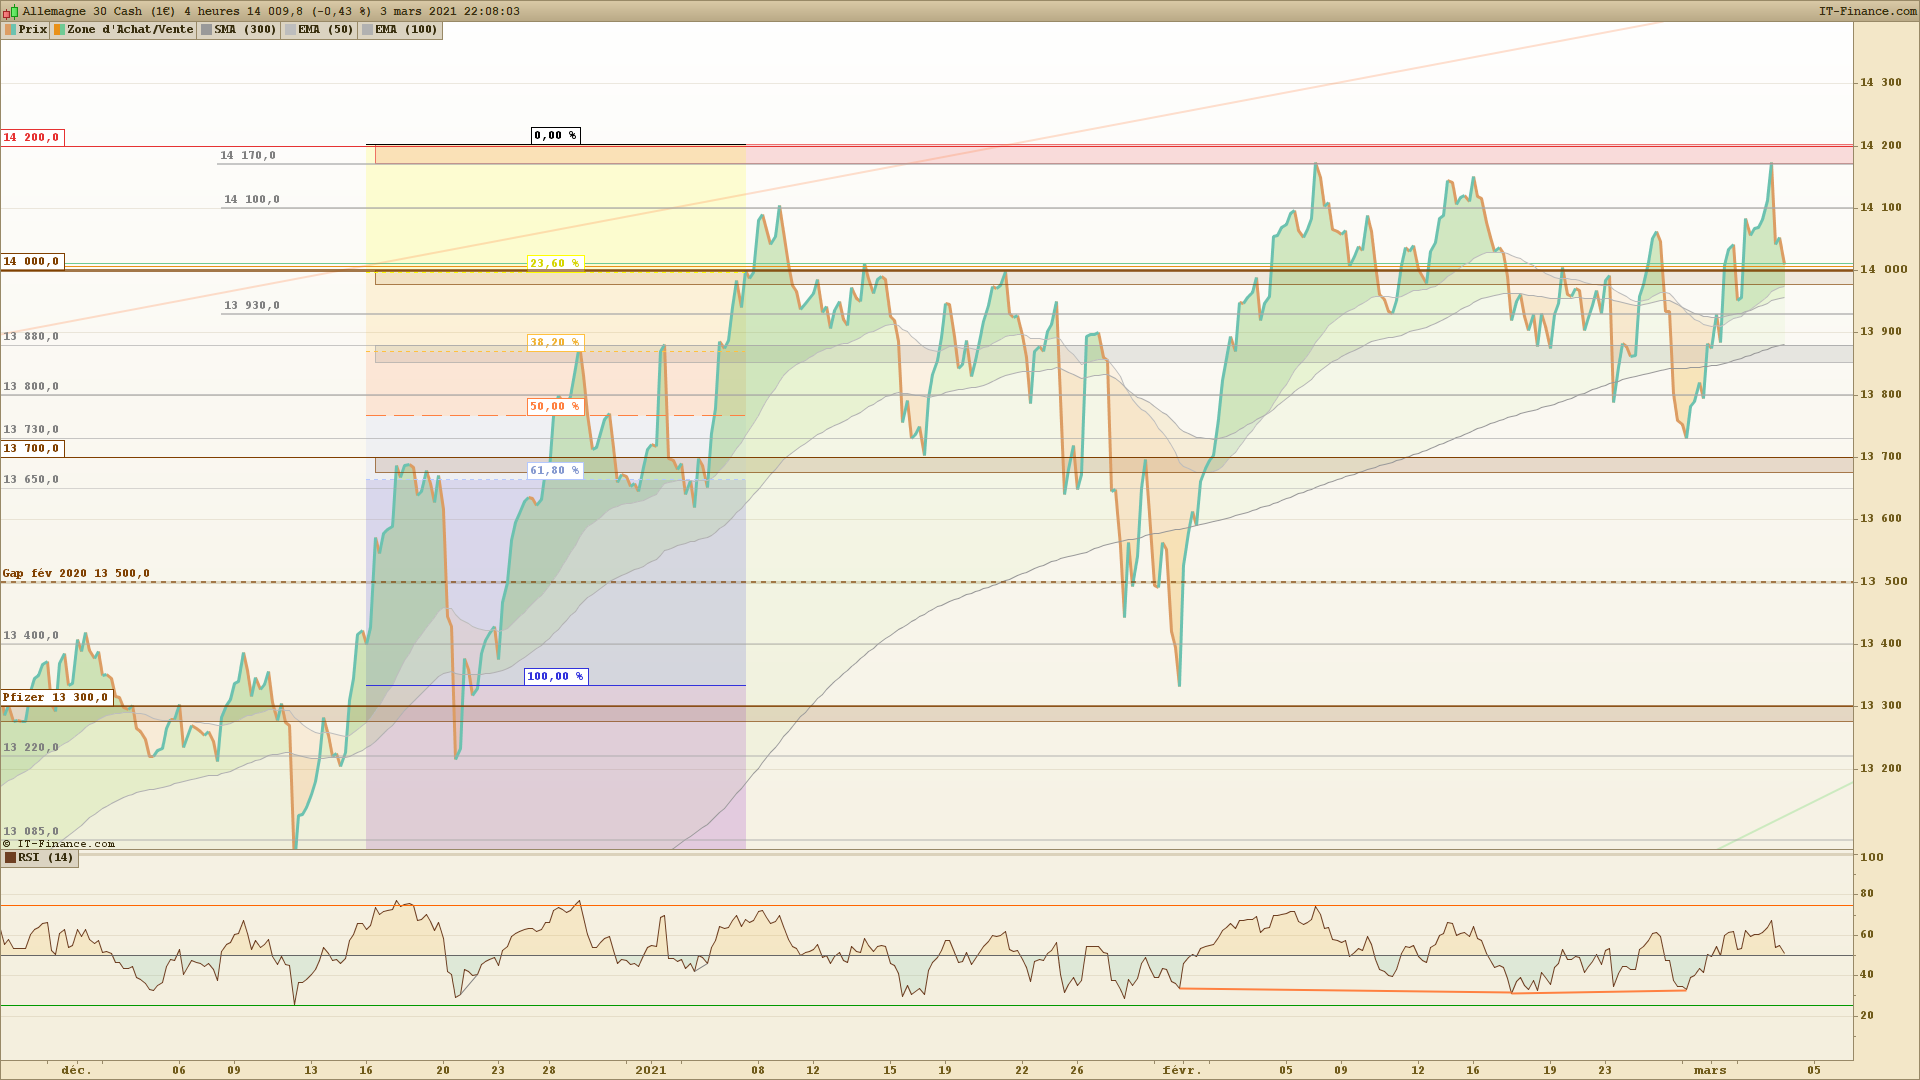Image resolution: width=1920 pixels, height=1080 pixels.
Task: Click the févr. marker on time axis
Action: click(1182, 1070)
